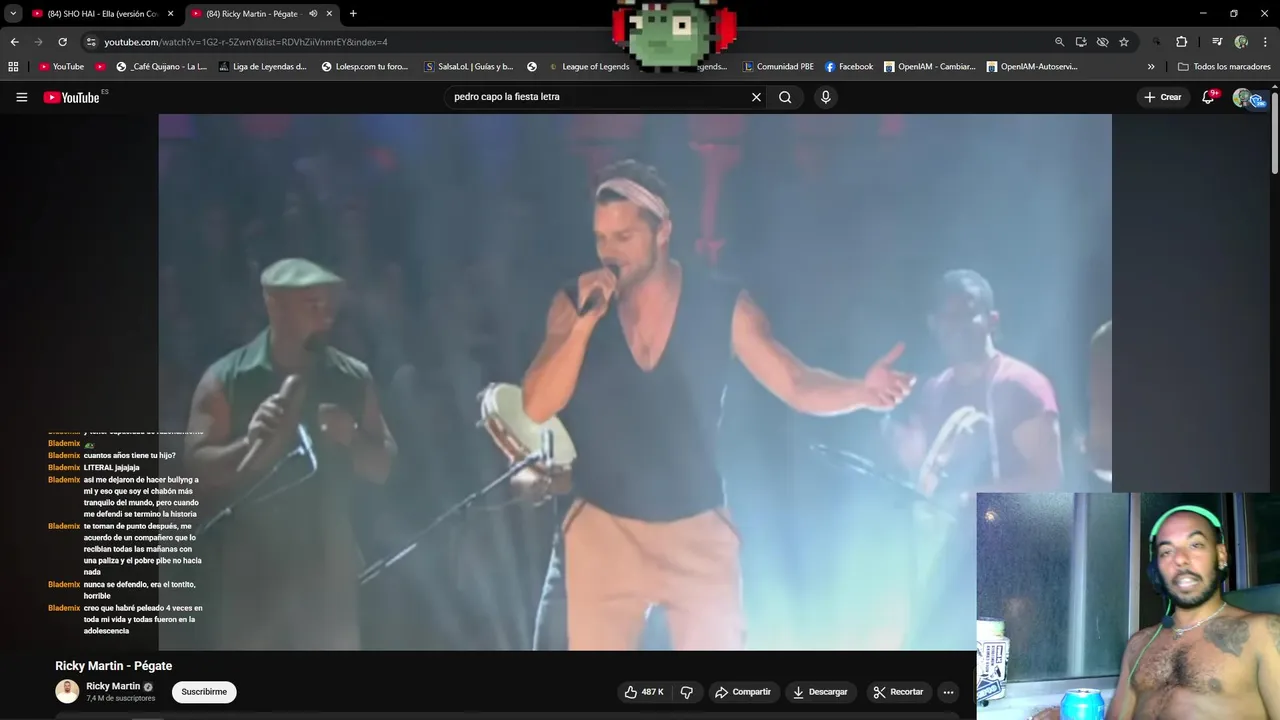Start voice search with the microphone

click(x=825, y=97)
